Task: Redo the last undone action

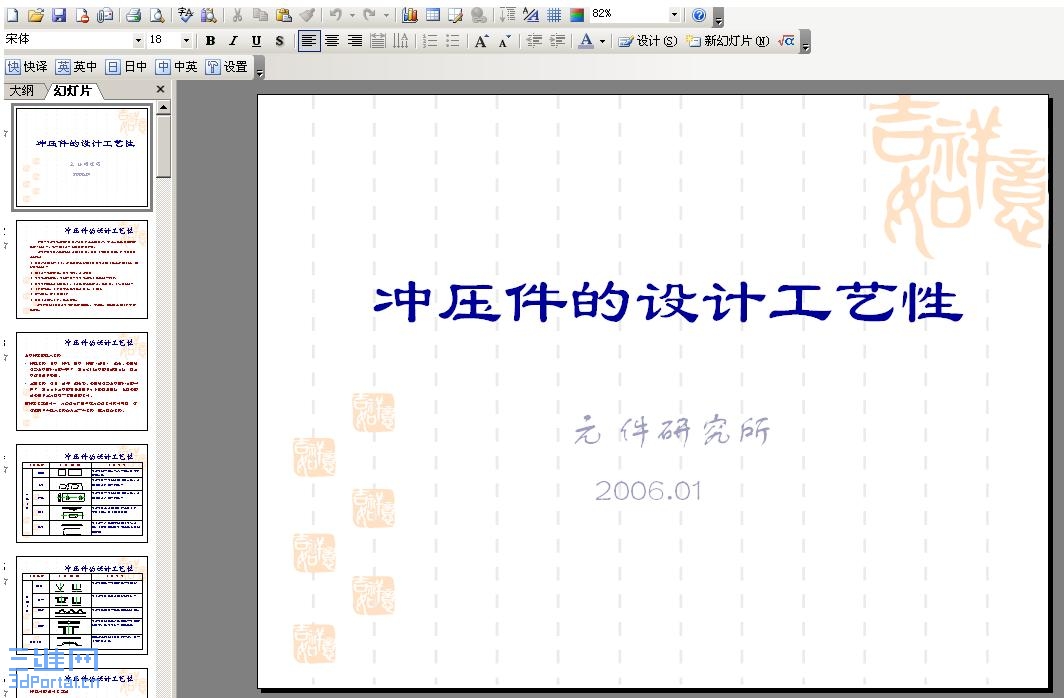Action: pyautogui.click(x=369, y=14)
